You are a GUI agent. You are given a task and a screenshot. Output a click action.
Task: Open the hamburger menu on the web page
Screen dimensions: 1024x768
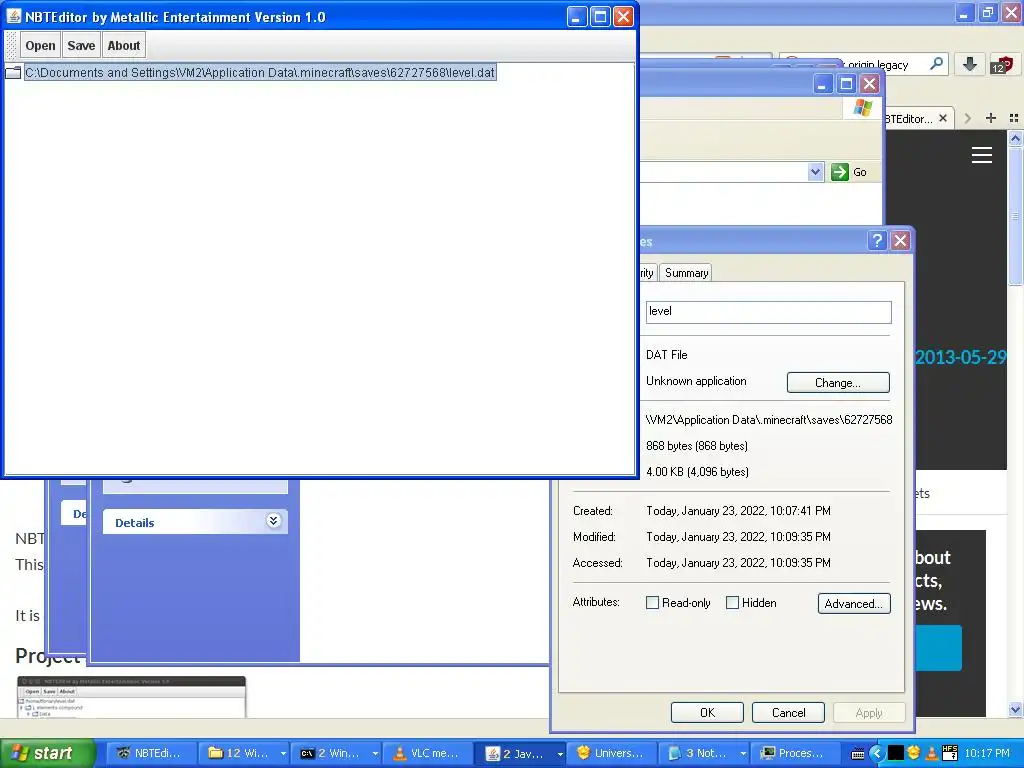tap(982, 155)
